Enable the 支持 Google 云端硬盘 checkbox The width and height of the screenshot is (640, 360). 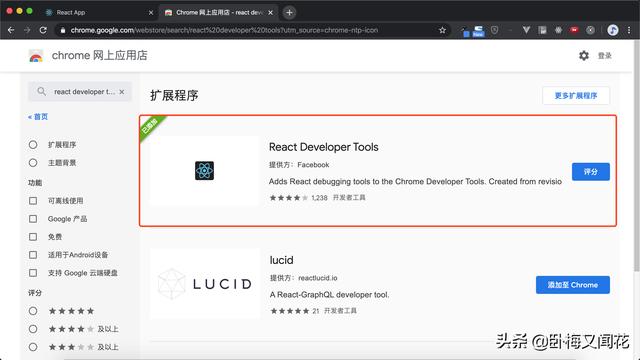pos(33,273)
